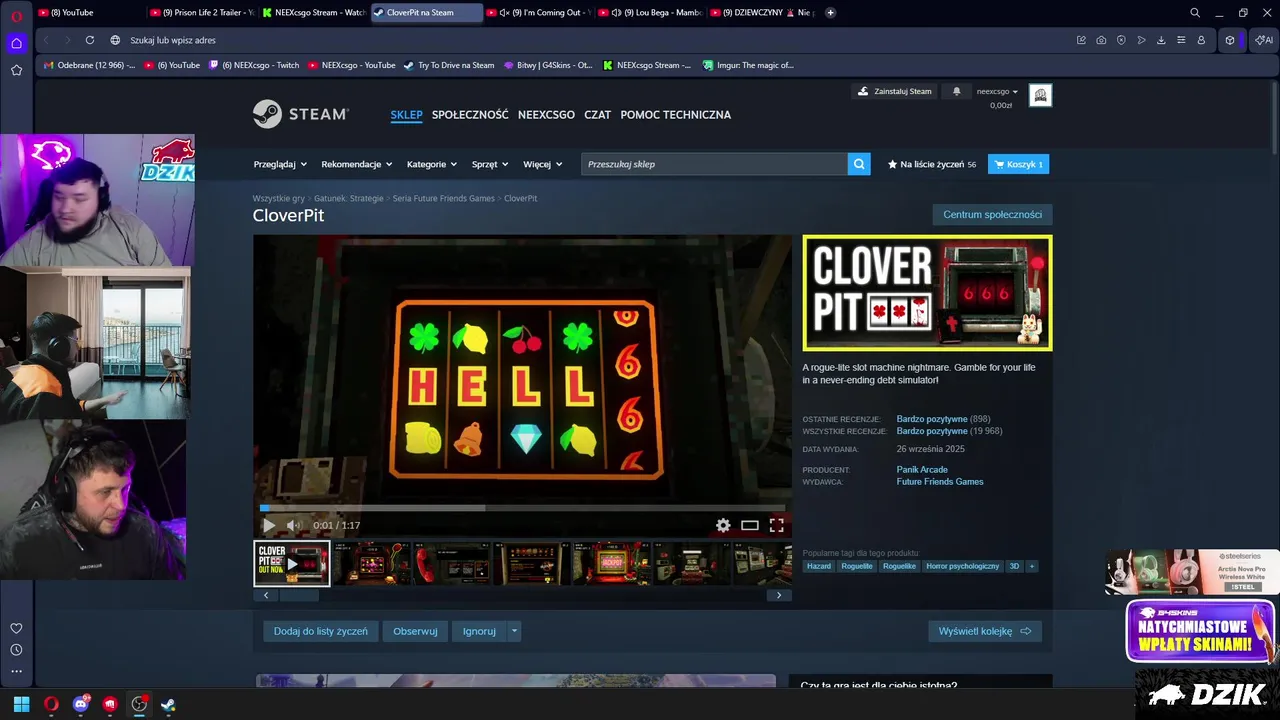The height and width of the screenshot is (720, 1280).
Task: Open the Steam account avatar
Action: (1040, 95)
